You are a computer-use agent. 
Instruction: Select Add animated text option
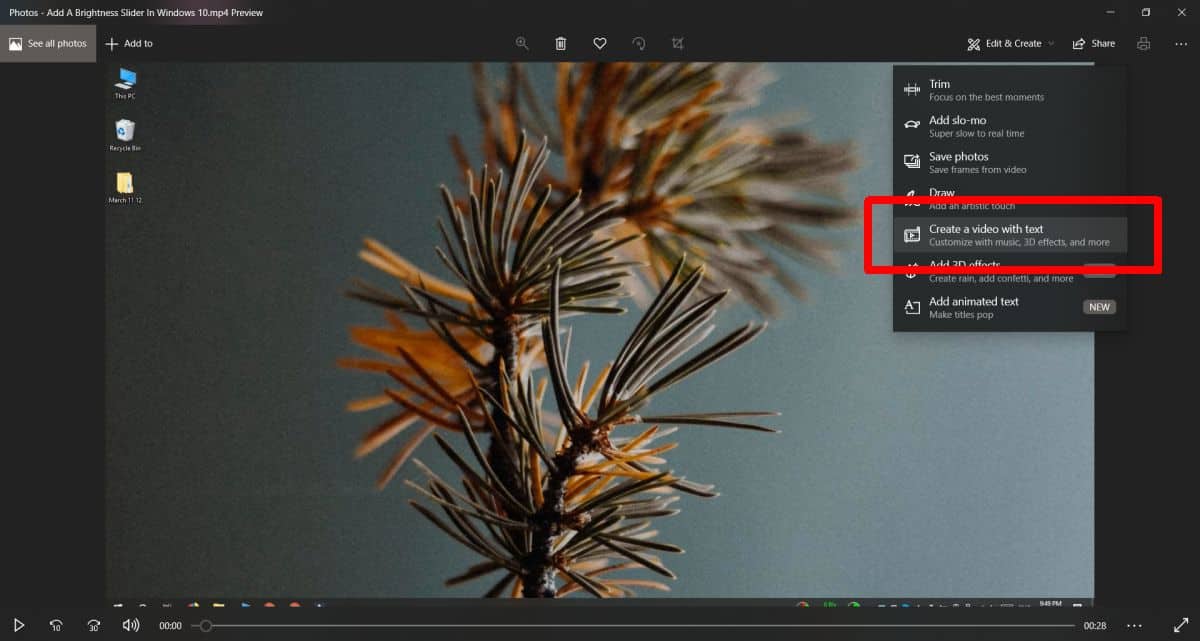click(1010, 307)
